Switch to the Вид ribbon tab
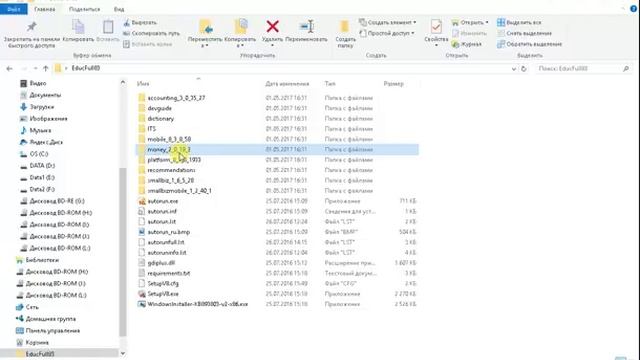Screen dimensions: 640x360 119,9
